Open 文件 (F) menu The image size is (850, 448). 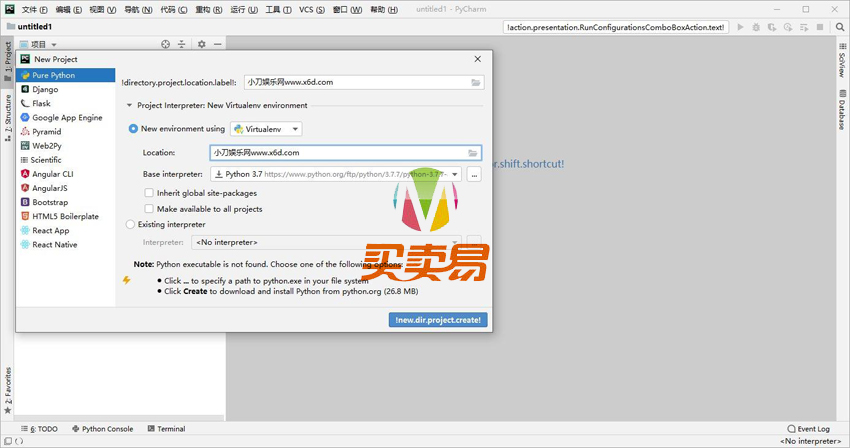(34, 9)
